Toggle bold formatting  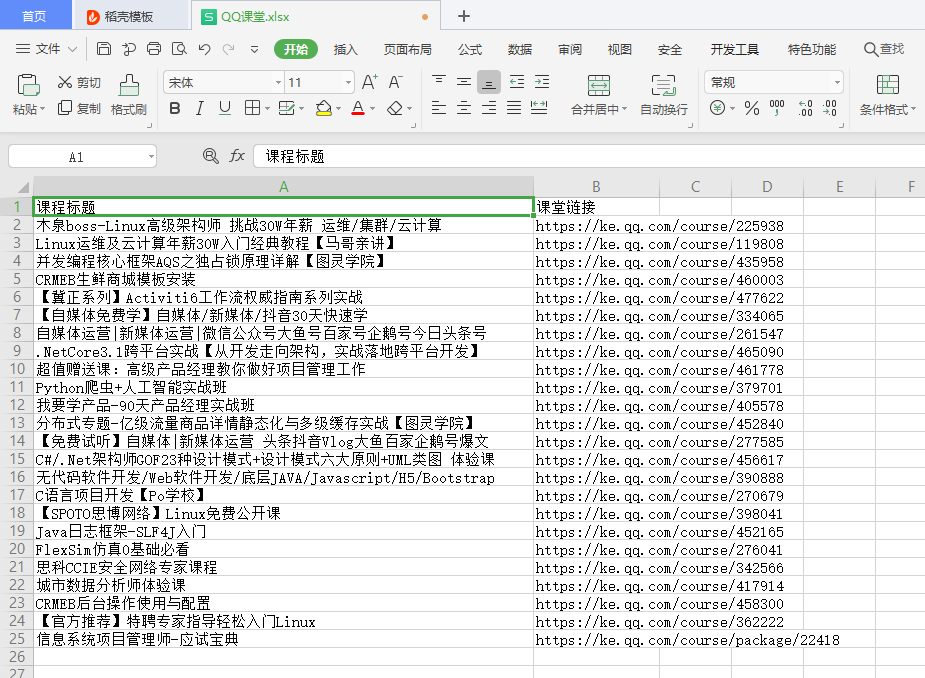coord(175,108)
